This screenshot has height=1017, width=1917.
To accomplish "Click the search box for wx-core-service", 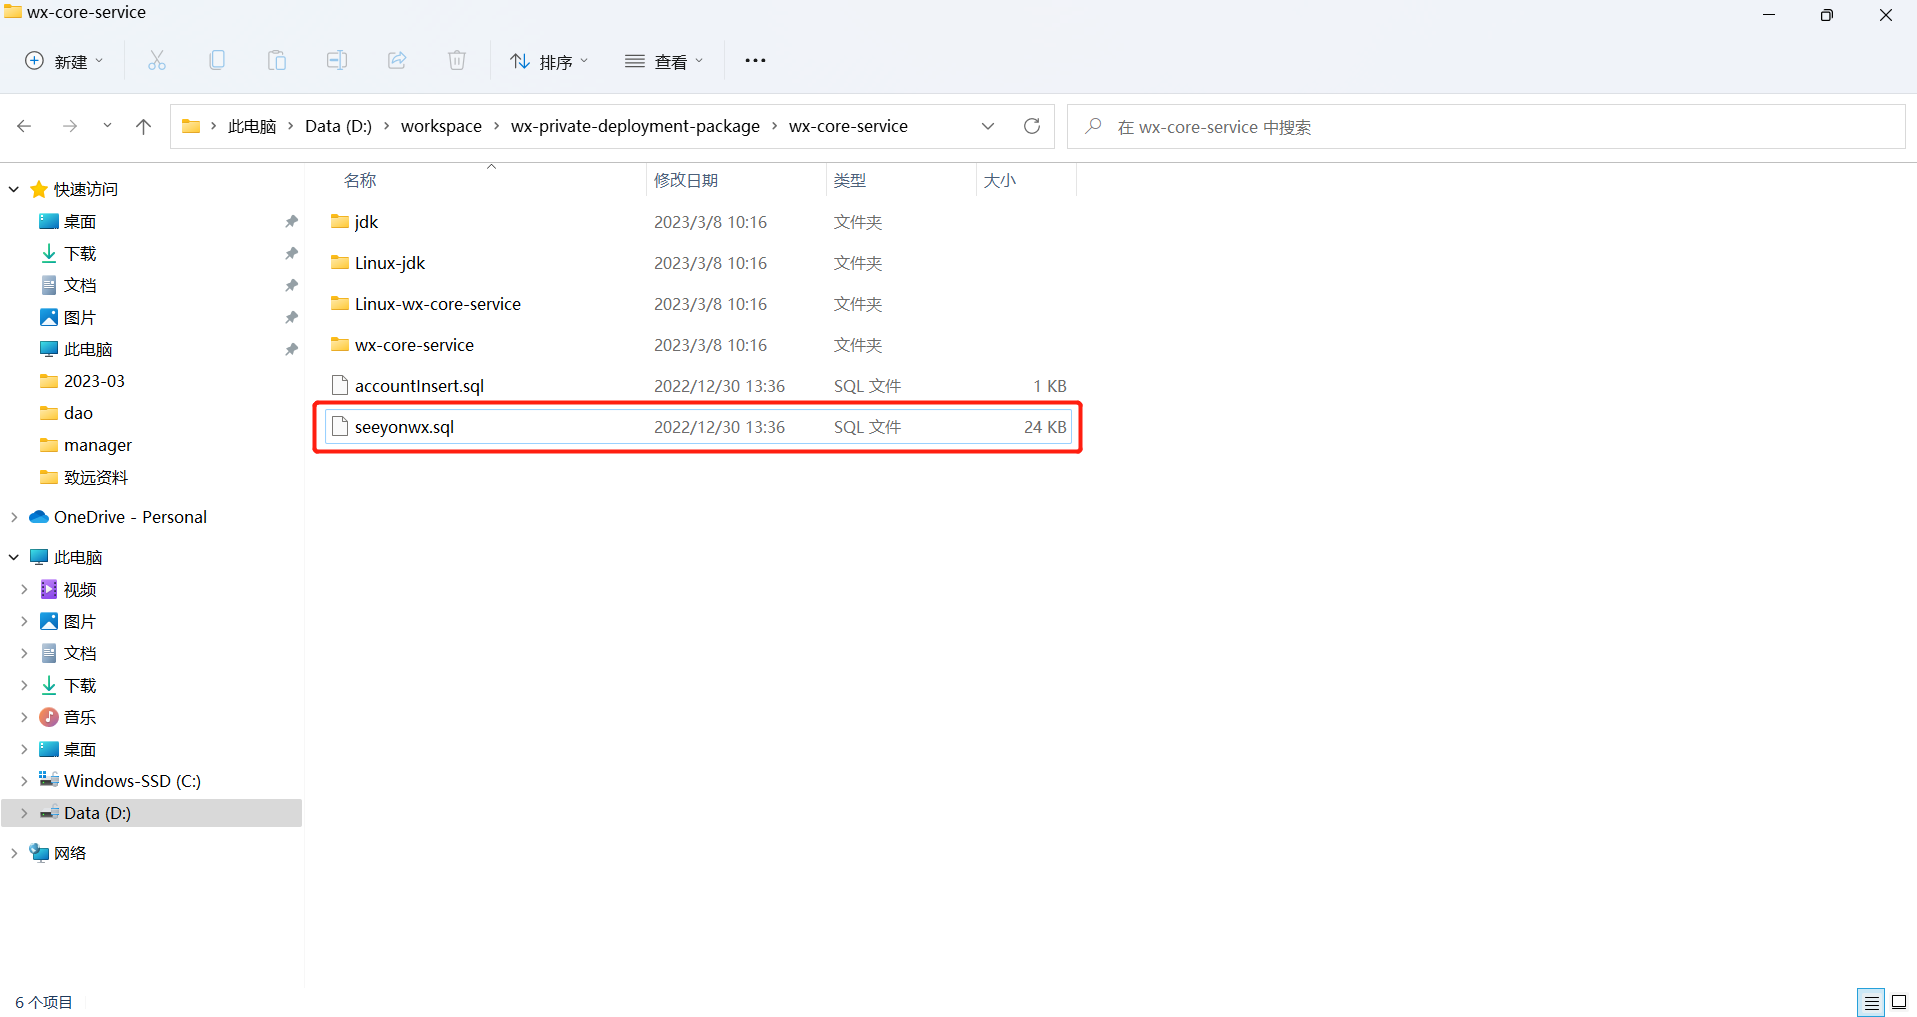I will click(1485, 127).
